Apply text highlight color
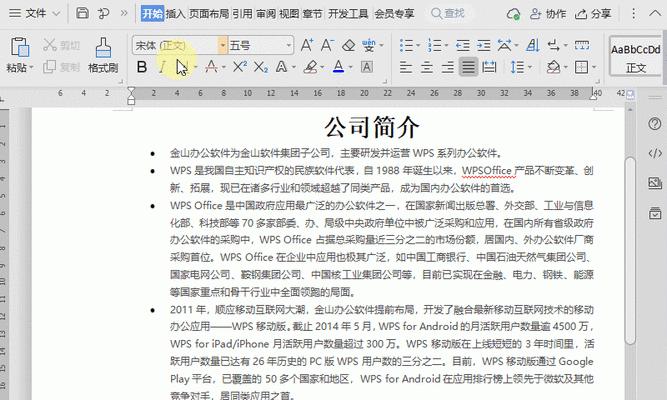 coord(311,67)
